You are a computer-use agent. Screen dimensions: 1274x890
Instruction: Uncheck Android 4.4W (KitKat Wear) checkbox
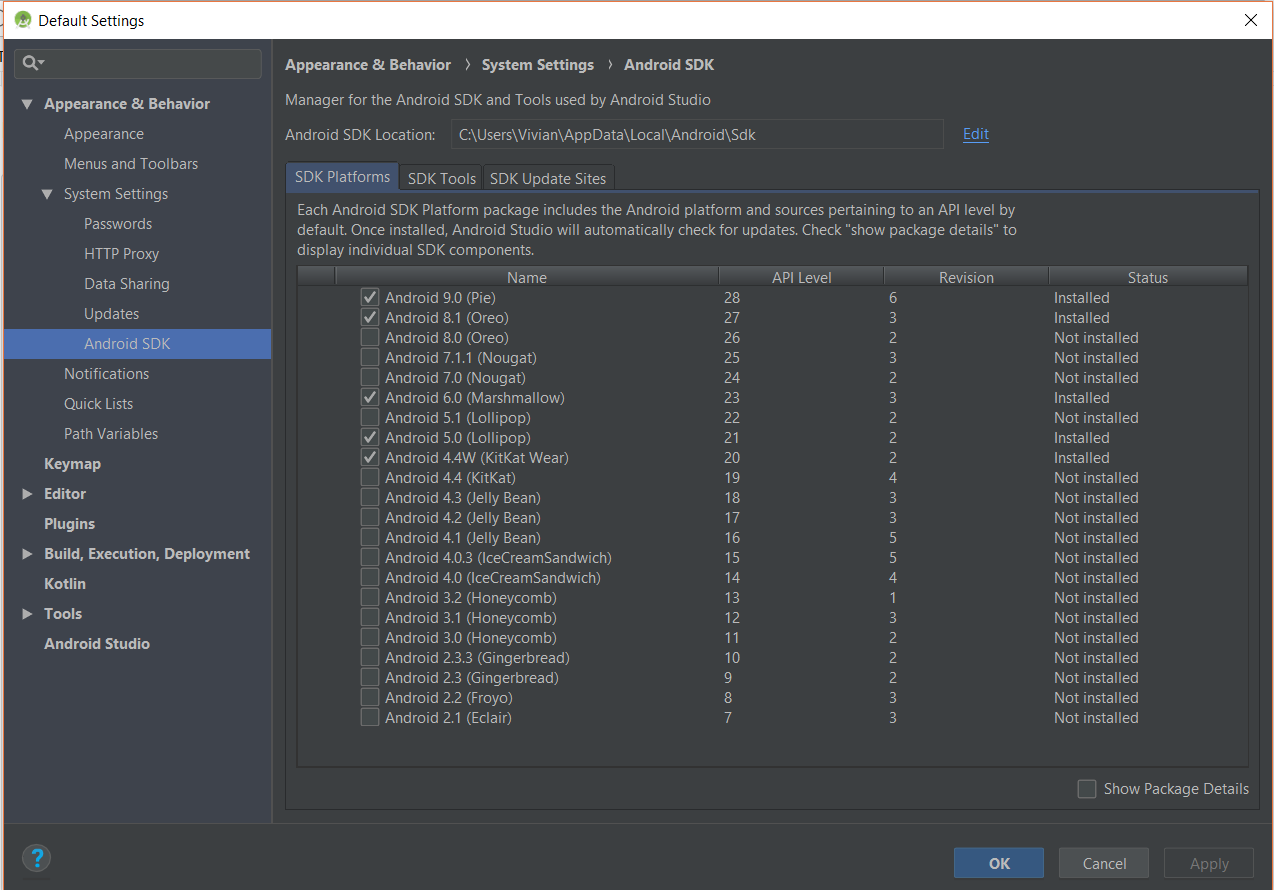click(x=370, y=457)
